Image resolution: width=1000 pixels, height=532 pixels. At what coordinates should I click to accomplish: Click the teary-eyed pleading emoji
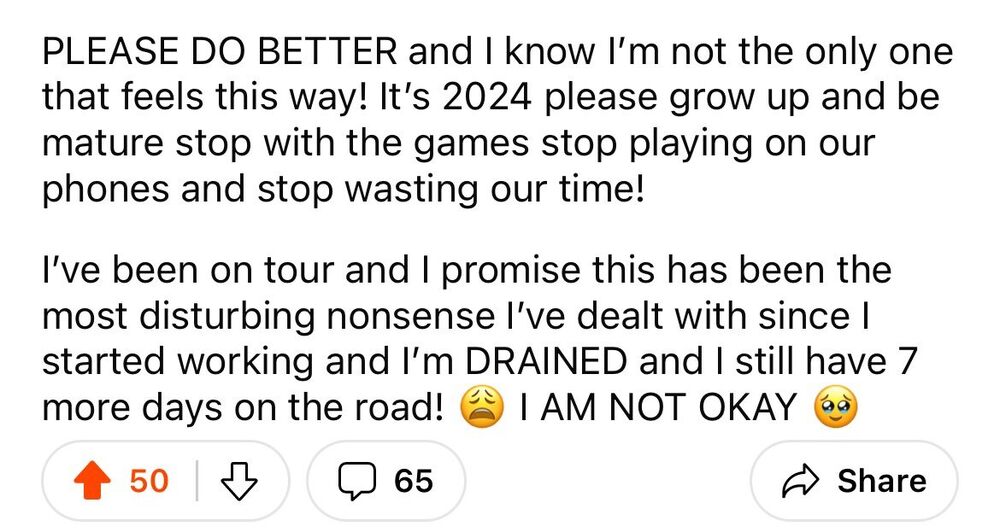tap(835, 406)
